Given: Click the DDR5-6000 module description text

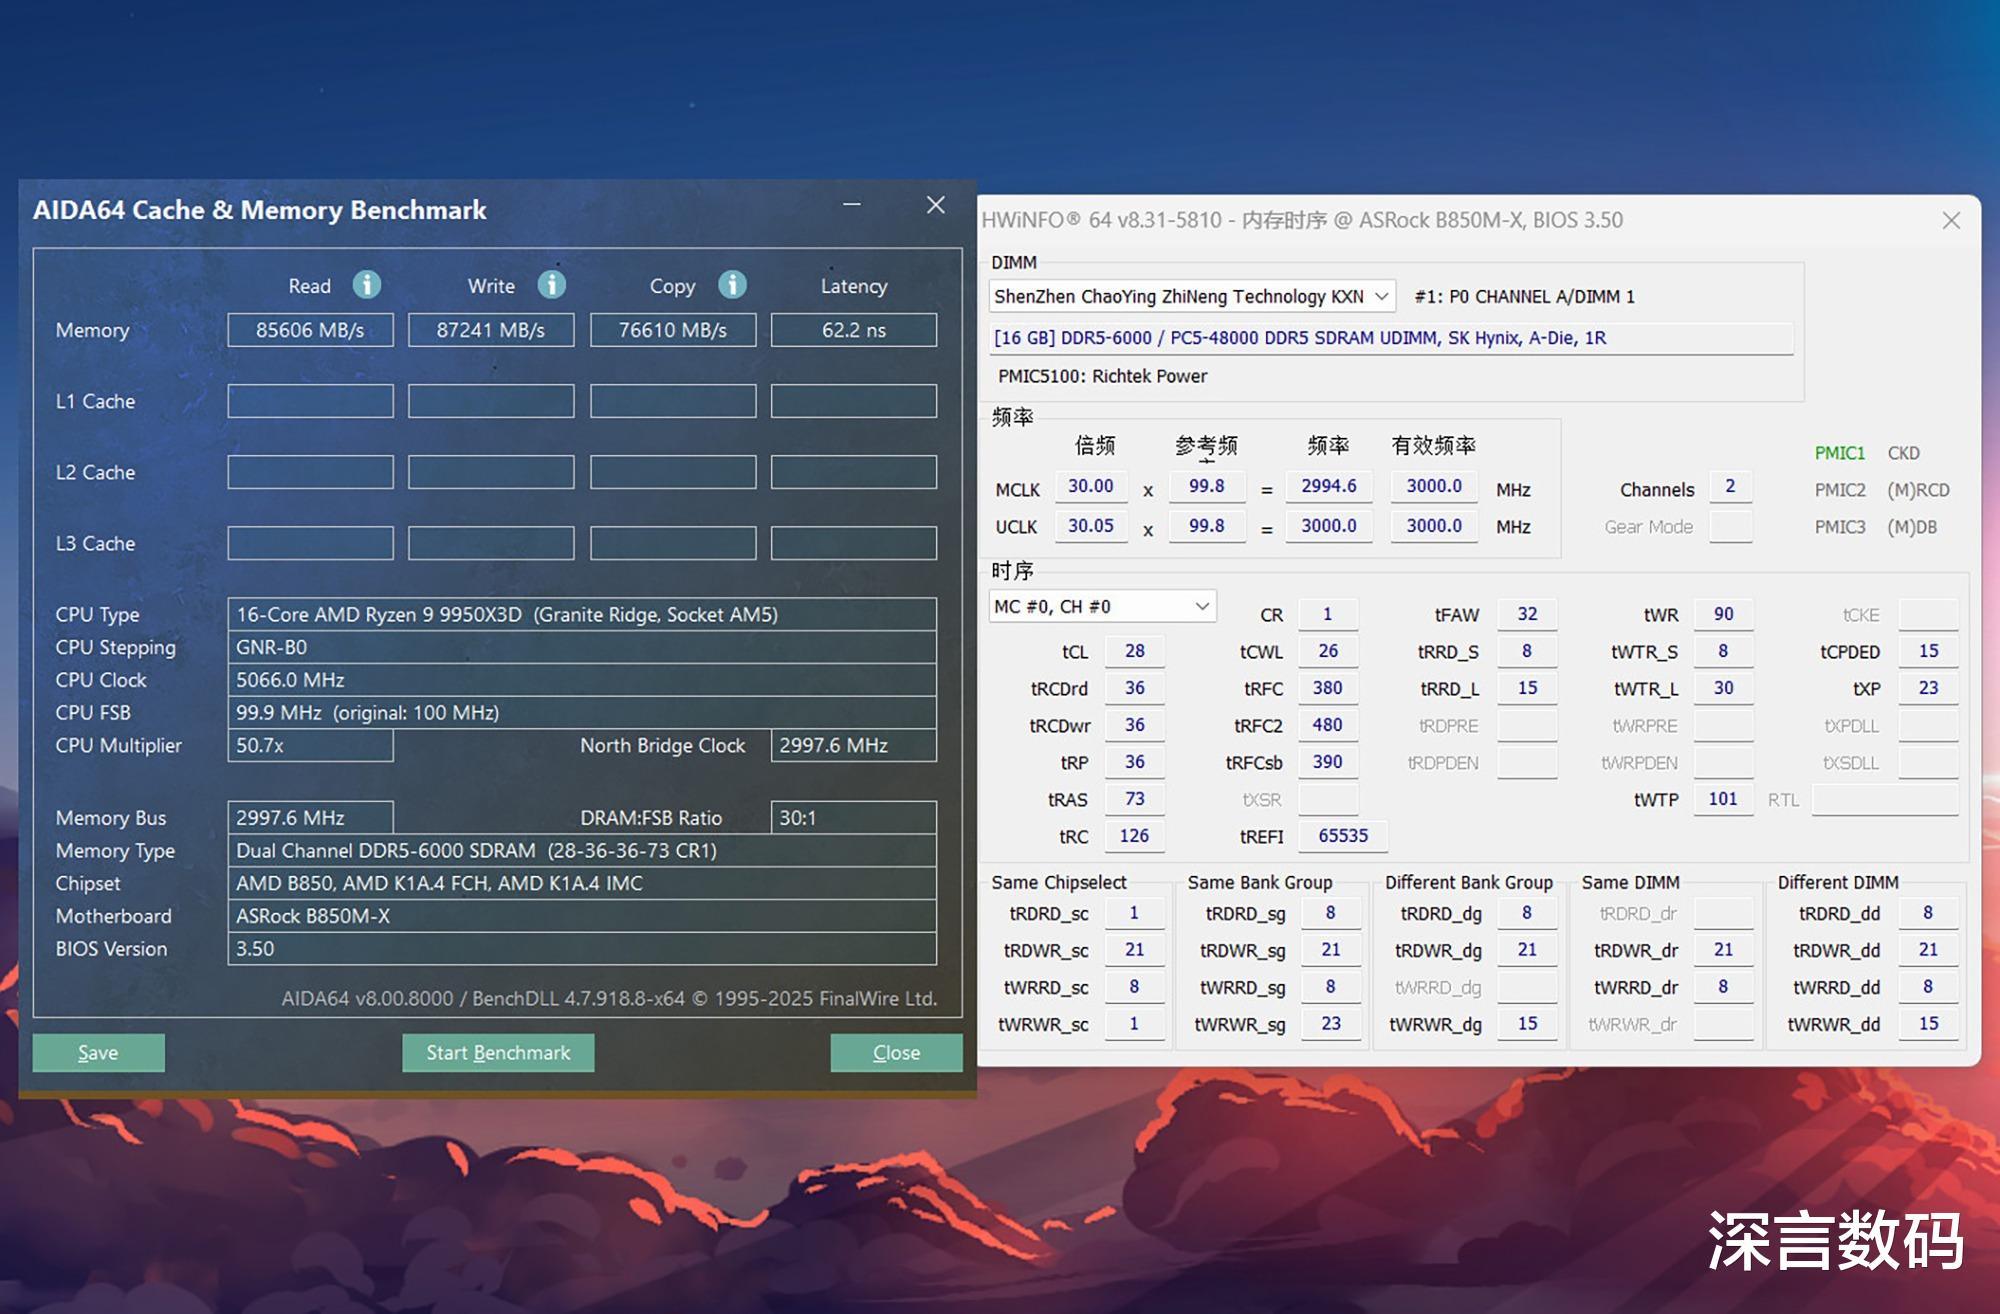Looking at the screenshot, I should (x=1300, y=338).
